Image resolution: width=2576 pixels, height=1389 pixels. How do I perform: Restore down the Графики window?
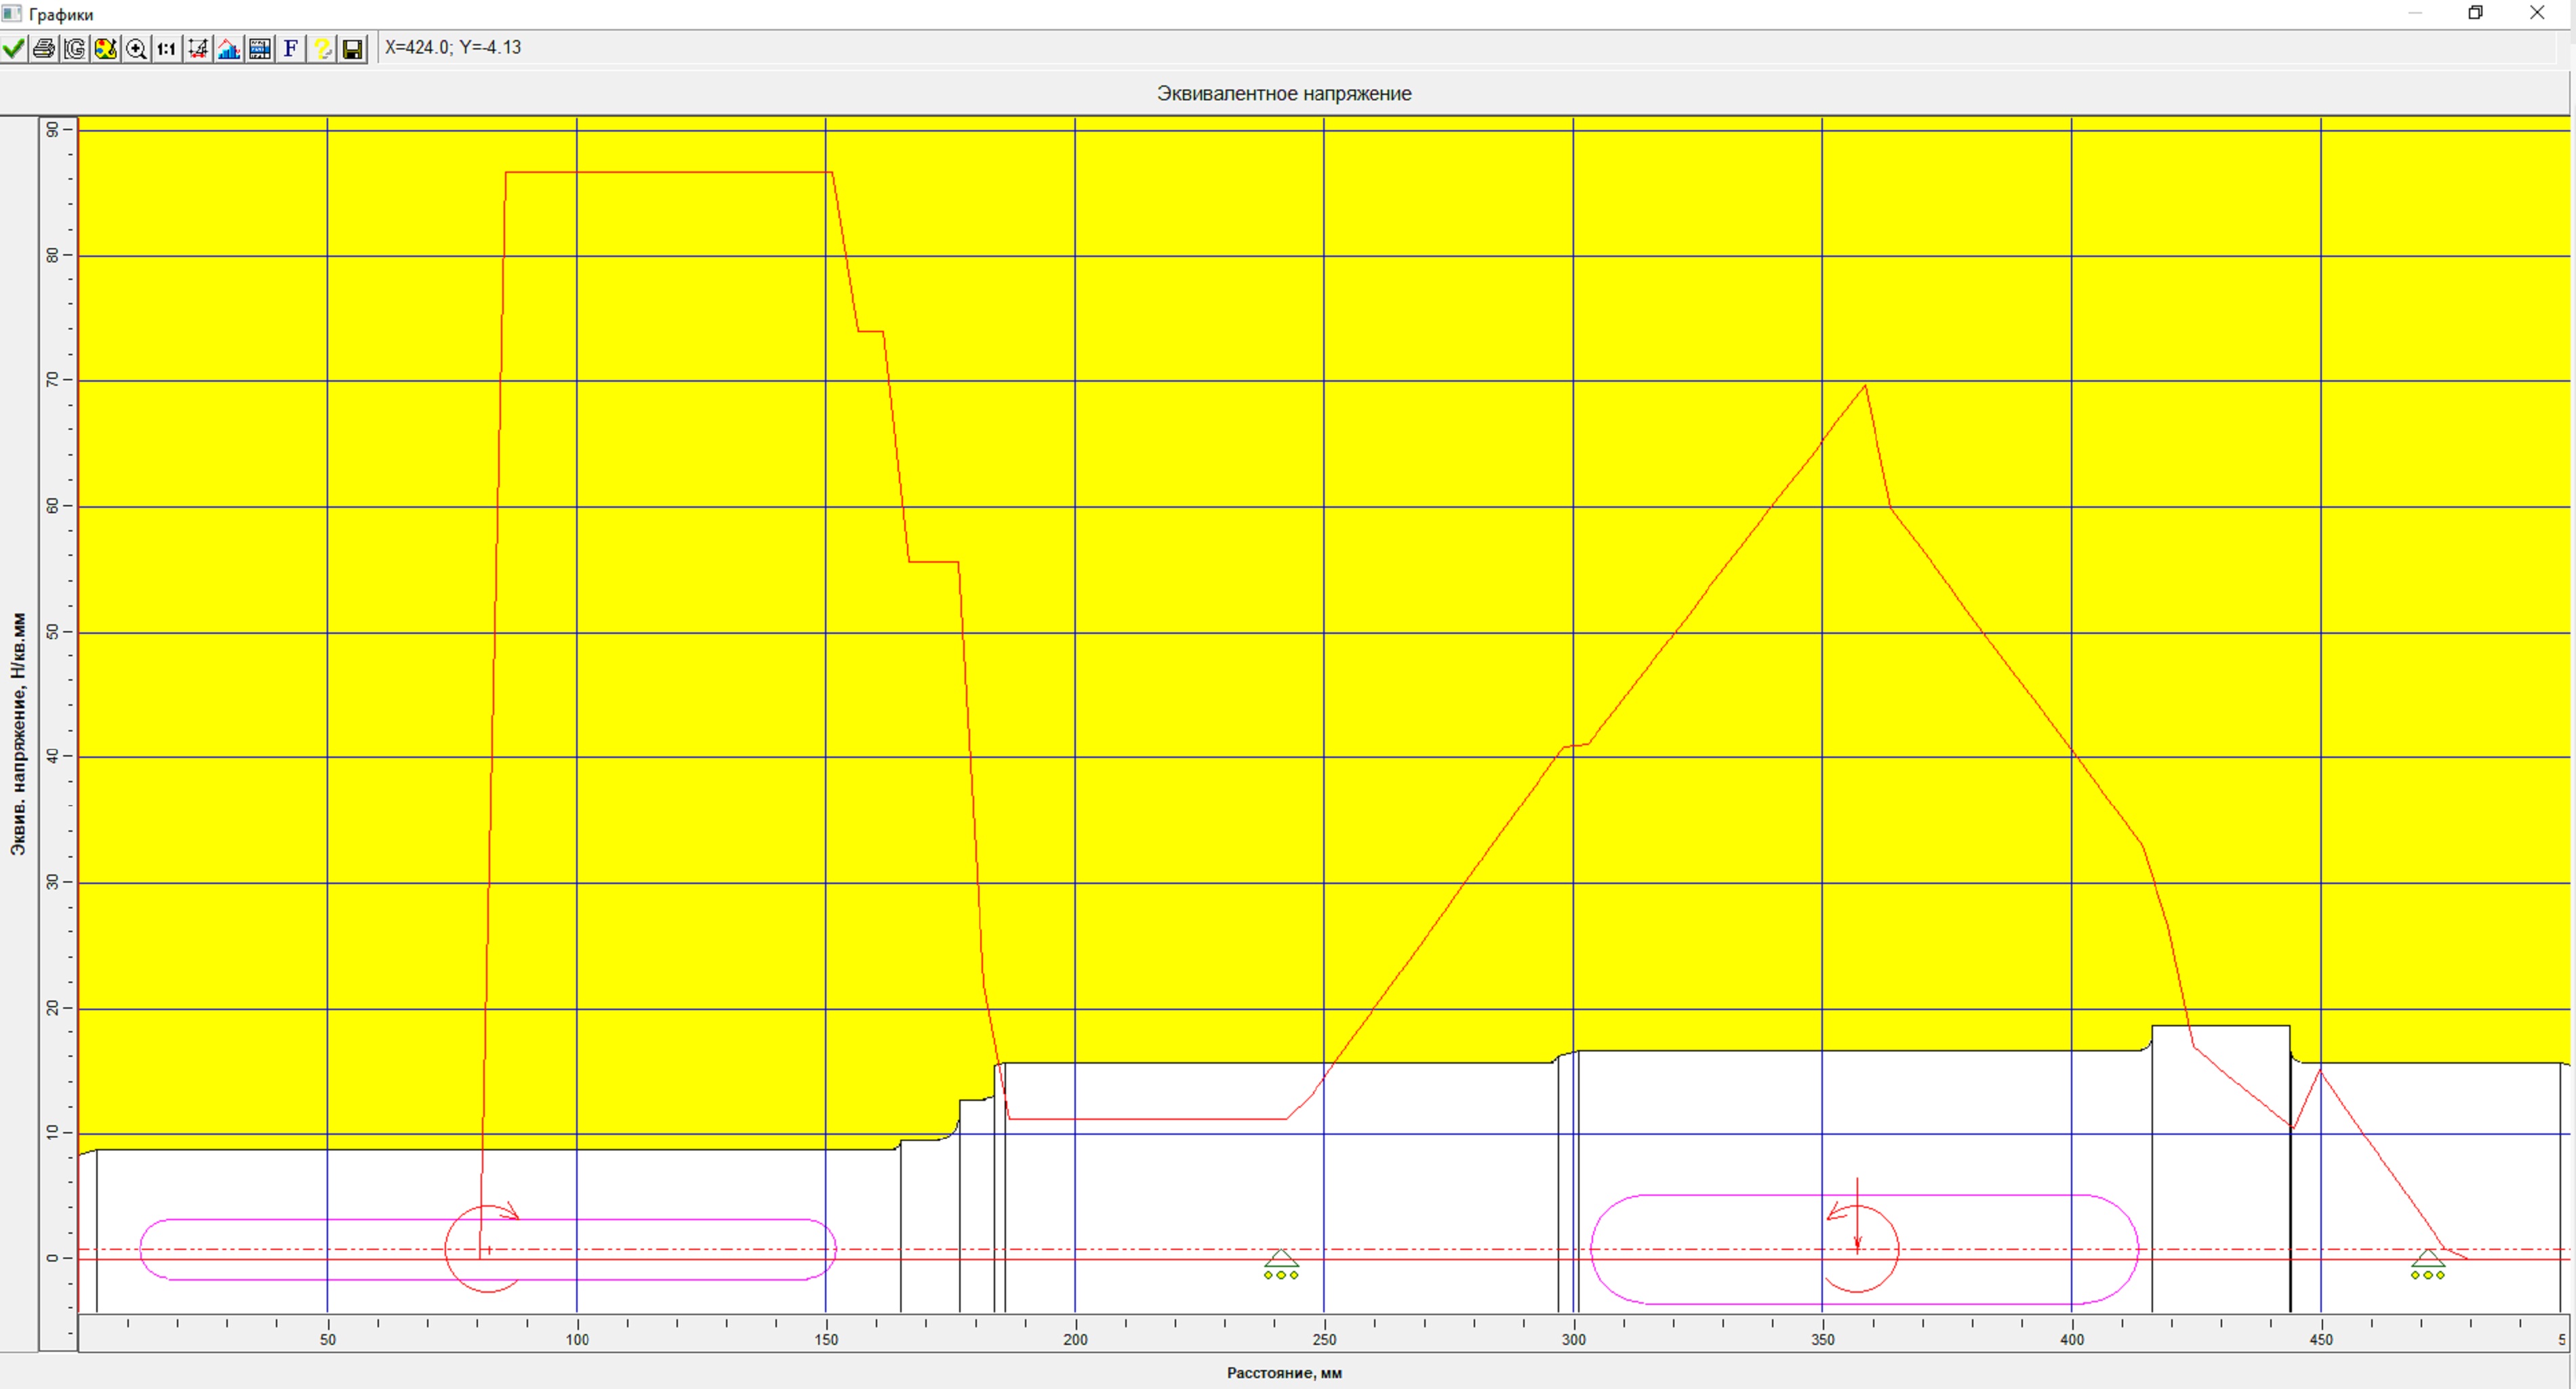2476,13
